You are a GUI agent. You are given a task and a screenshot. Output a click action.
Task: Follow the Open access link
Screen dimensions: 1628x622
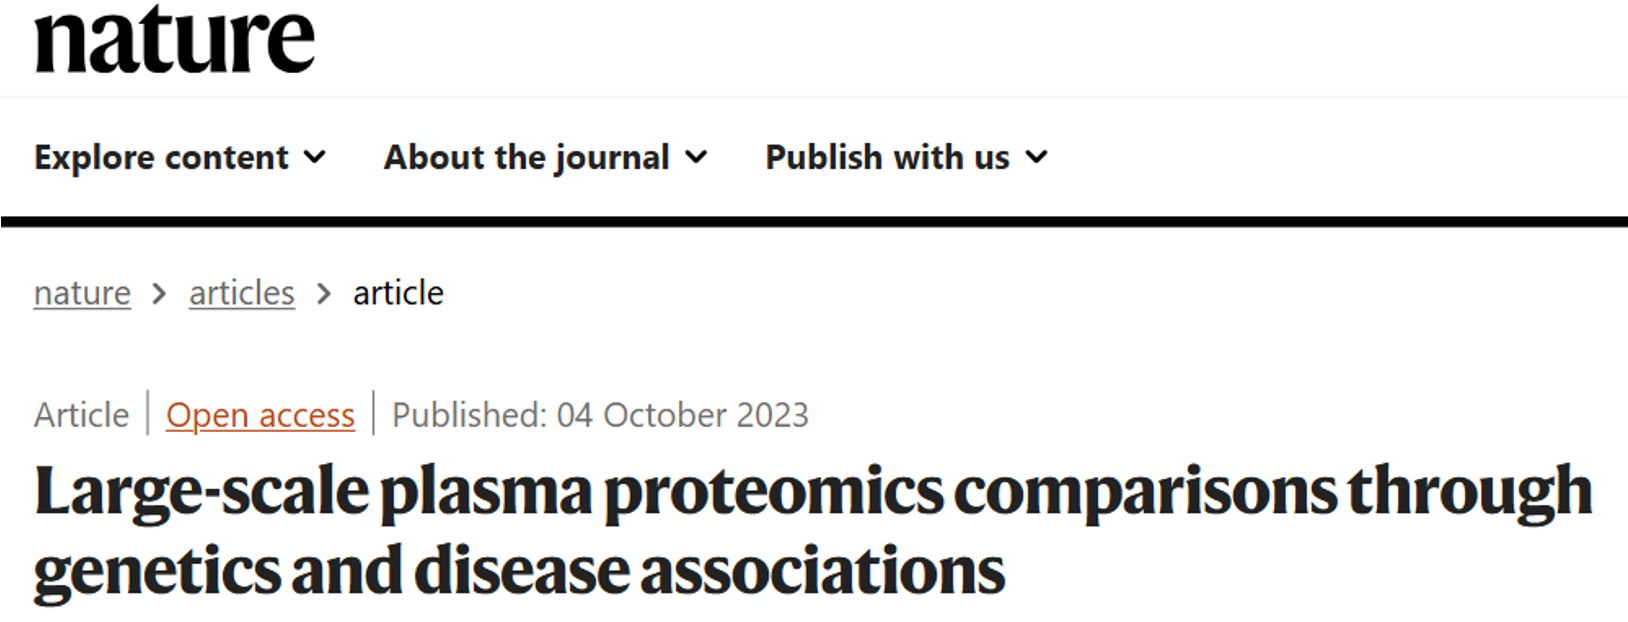[x=260, y=415]
